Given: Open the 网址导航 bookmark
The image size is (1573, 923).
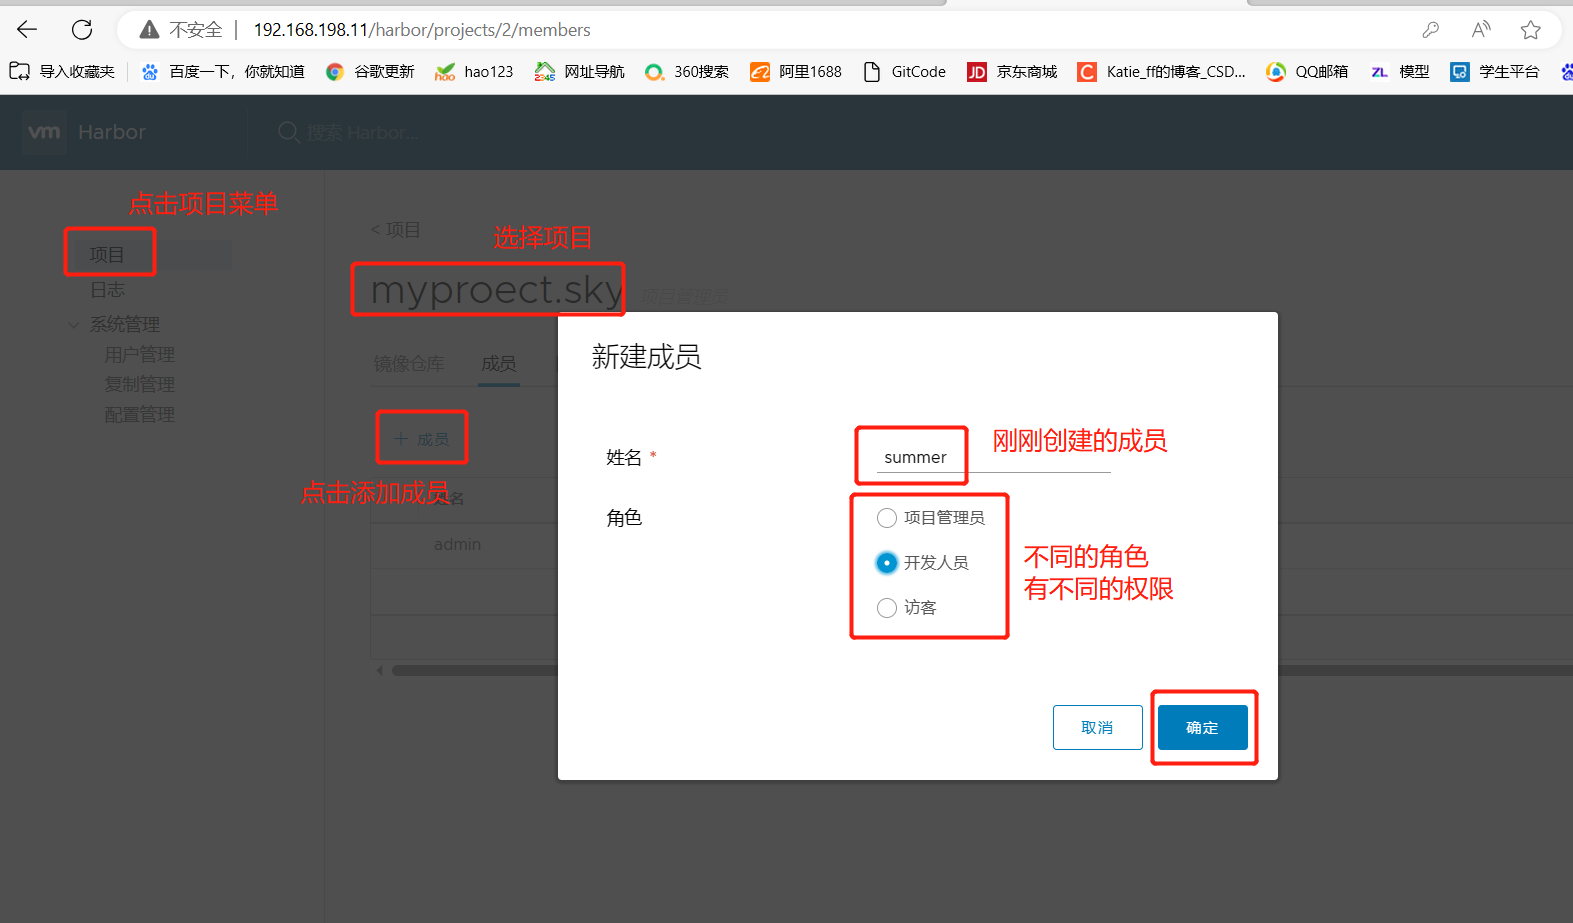Looking at the screenshot, I should point(579,71).
